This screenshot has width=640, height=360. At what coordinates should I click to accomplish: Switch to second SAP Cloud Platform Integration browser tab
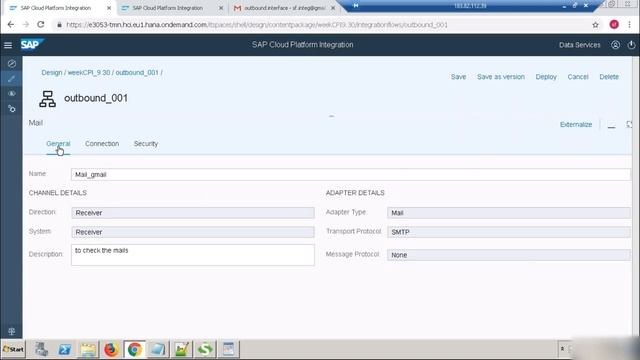167,8
